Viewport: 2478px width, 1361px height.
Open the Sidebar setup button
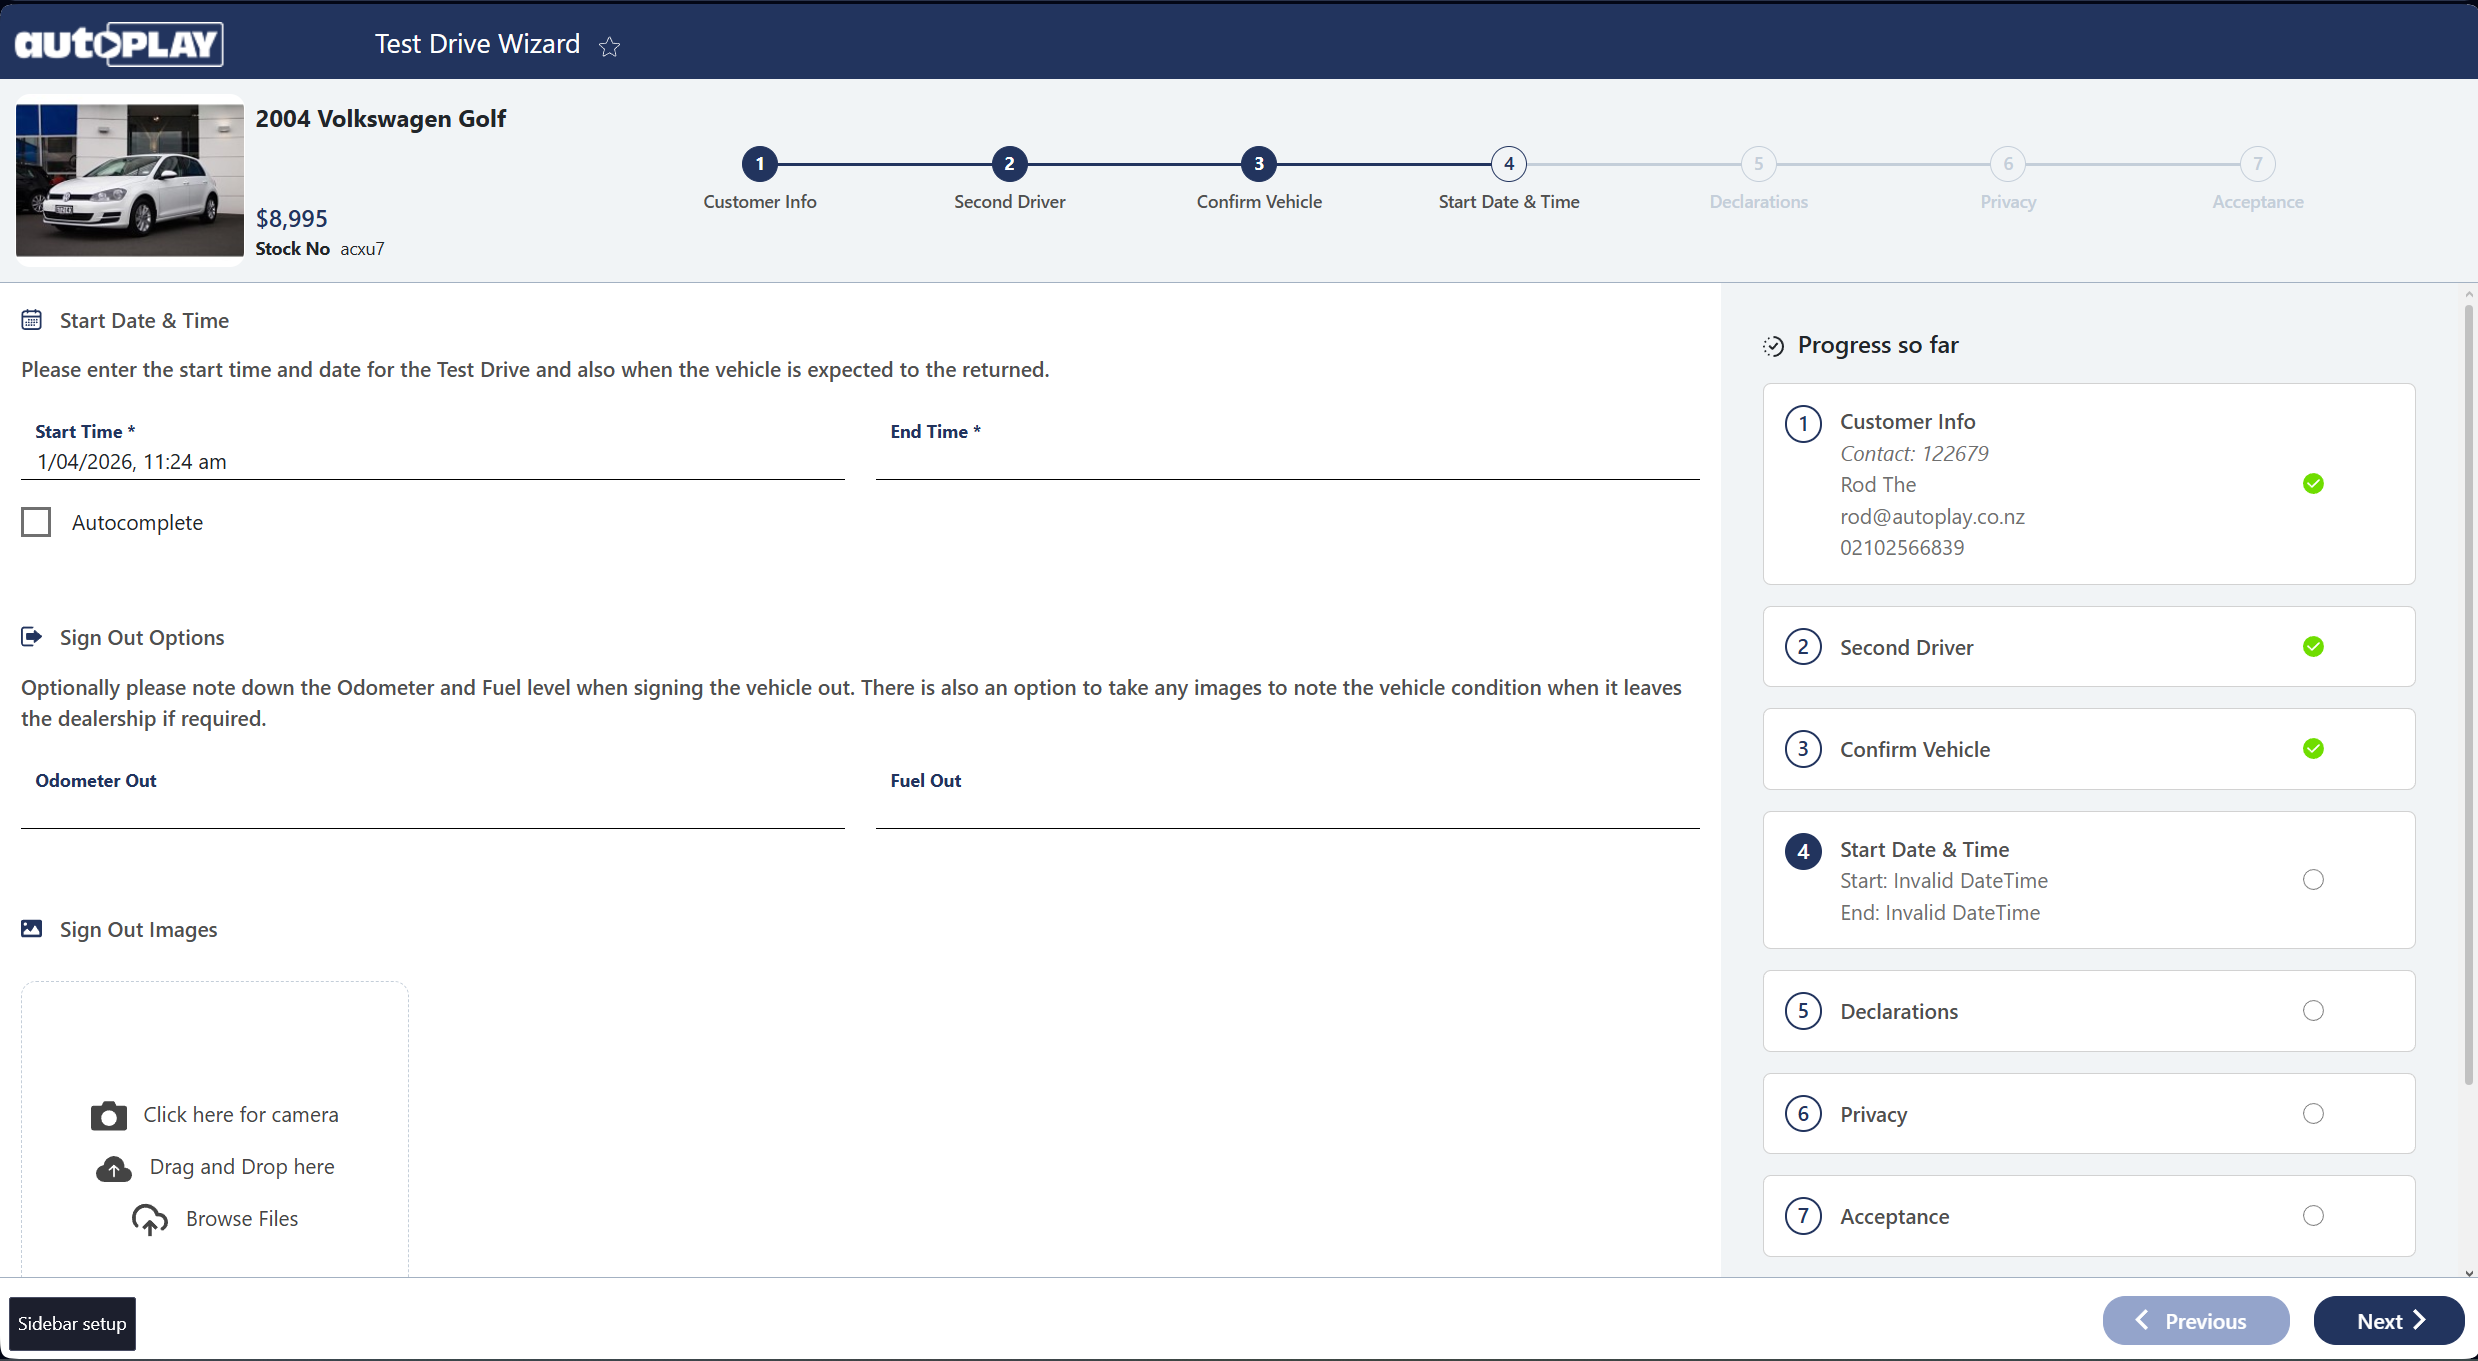[x=72, y=1324]
